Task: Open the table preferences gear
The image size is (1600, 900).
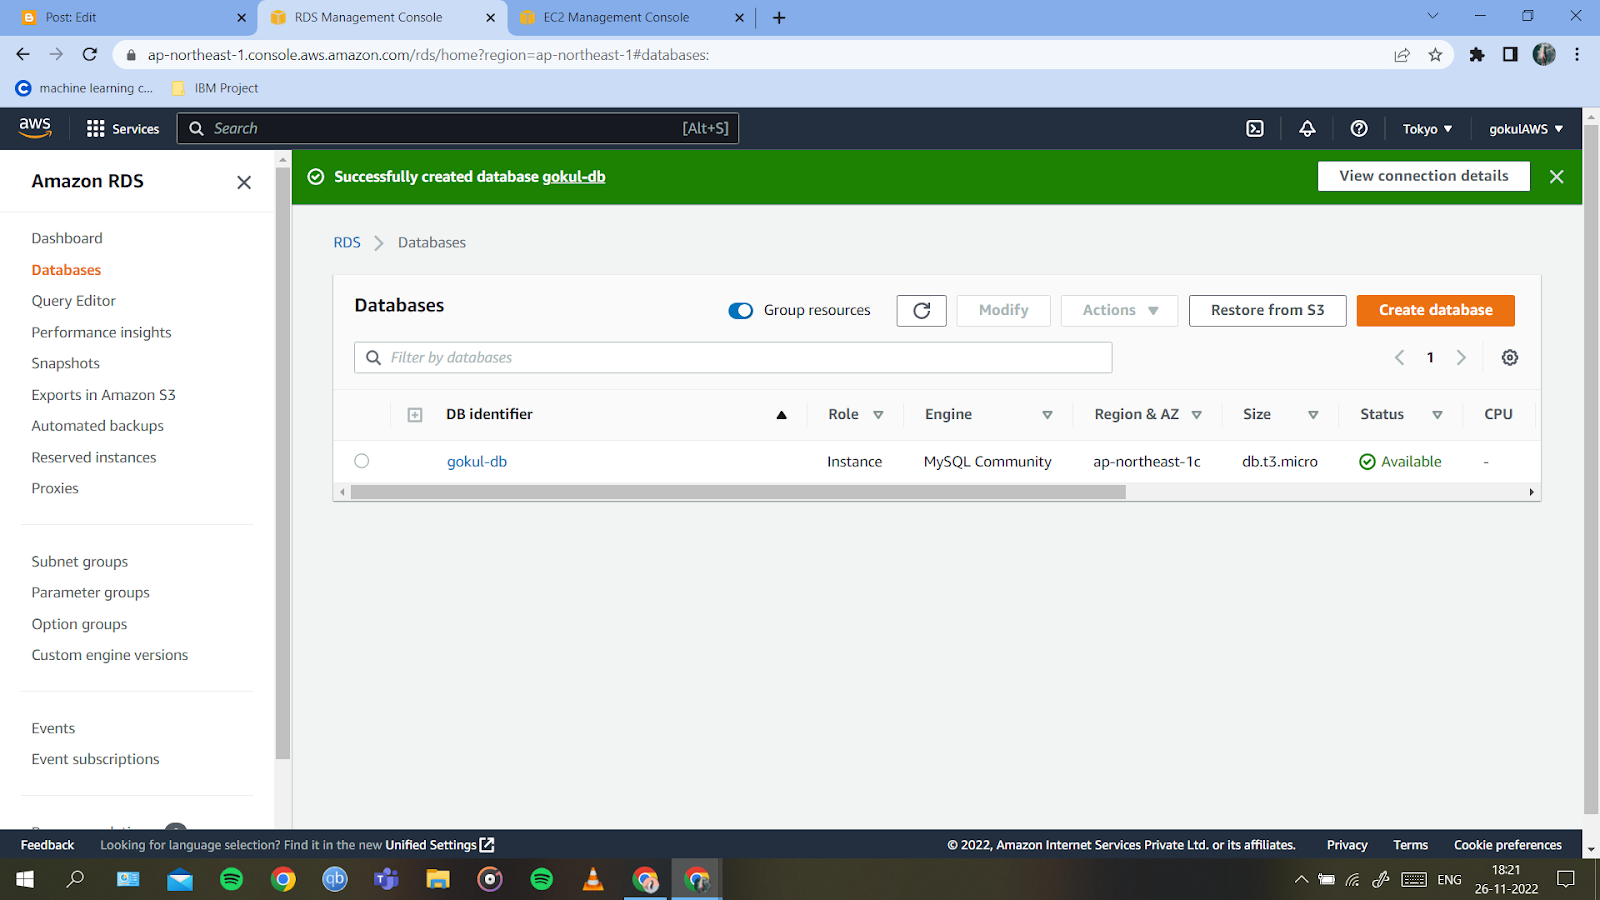Action: (x=1510, y=358)
